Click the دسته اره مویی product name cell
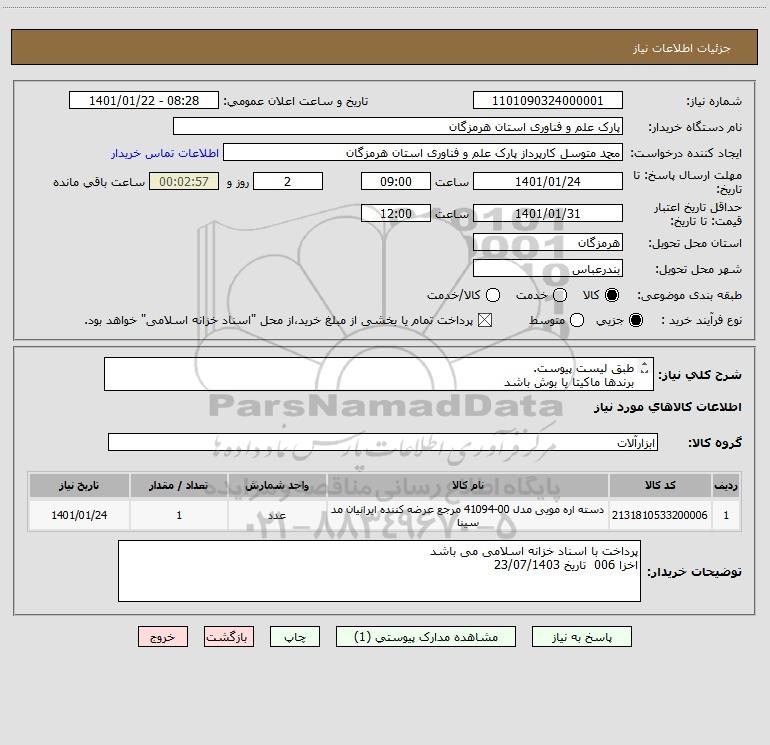The width and height of the screenshot is (770, 745). tap(468, 515)
